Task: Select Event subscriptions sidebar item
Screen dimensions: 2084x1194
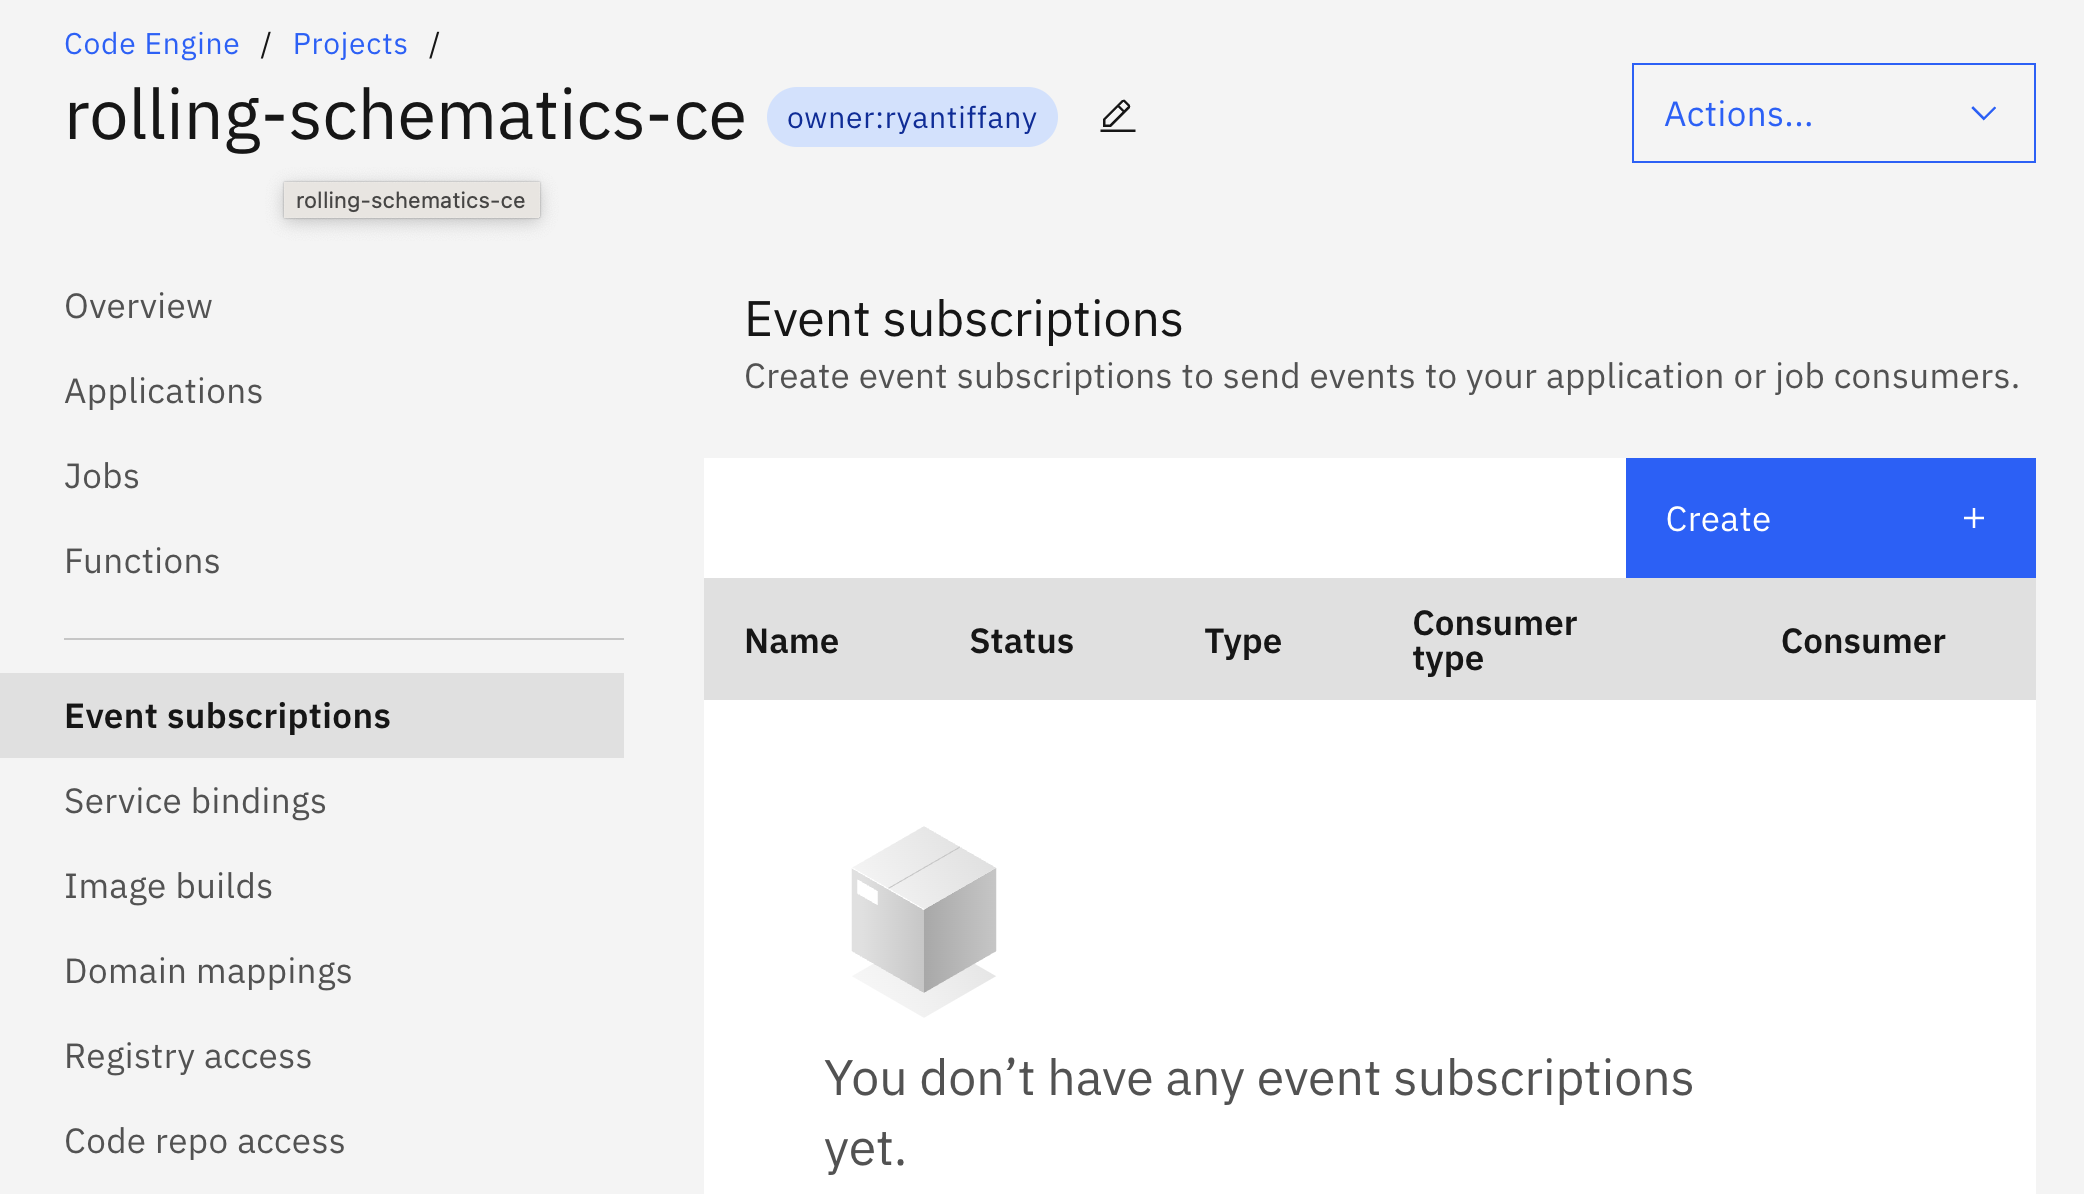Action: click(228, 716)
